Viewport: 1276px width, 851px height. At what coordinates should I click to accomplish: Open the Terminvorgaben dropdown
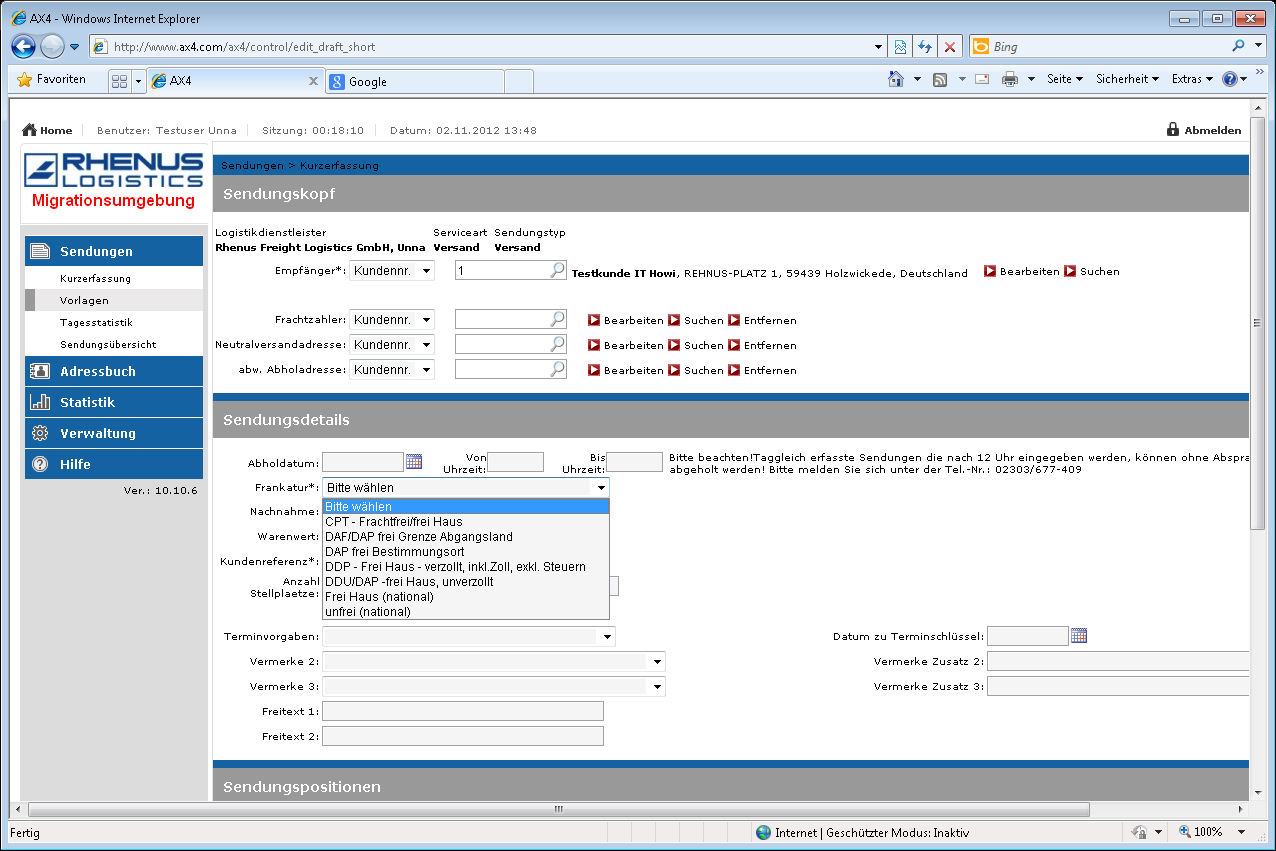(x=468, y=637)
